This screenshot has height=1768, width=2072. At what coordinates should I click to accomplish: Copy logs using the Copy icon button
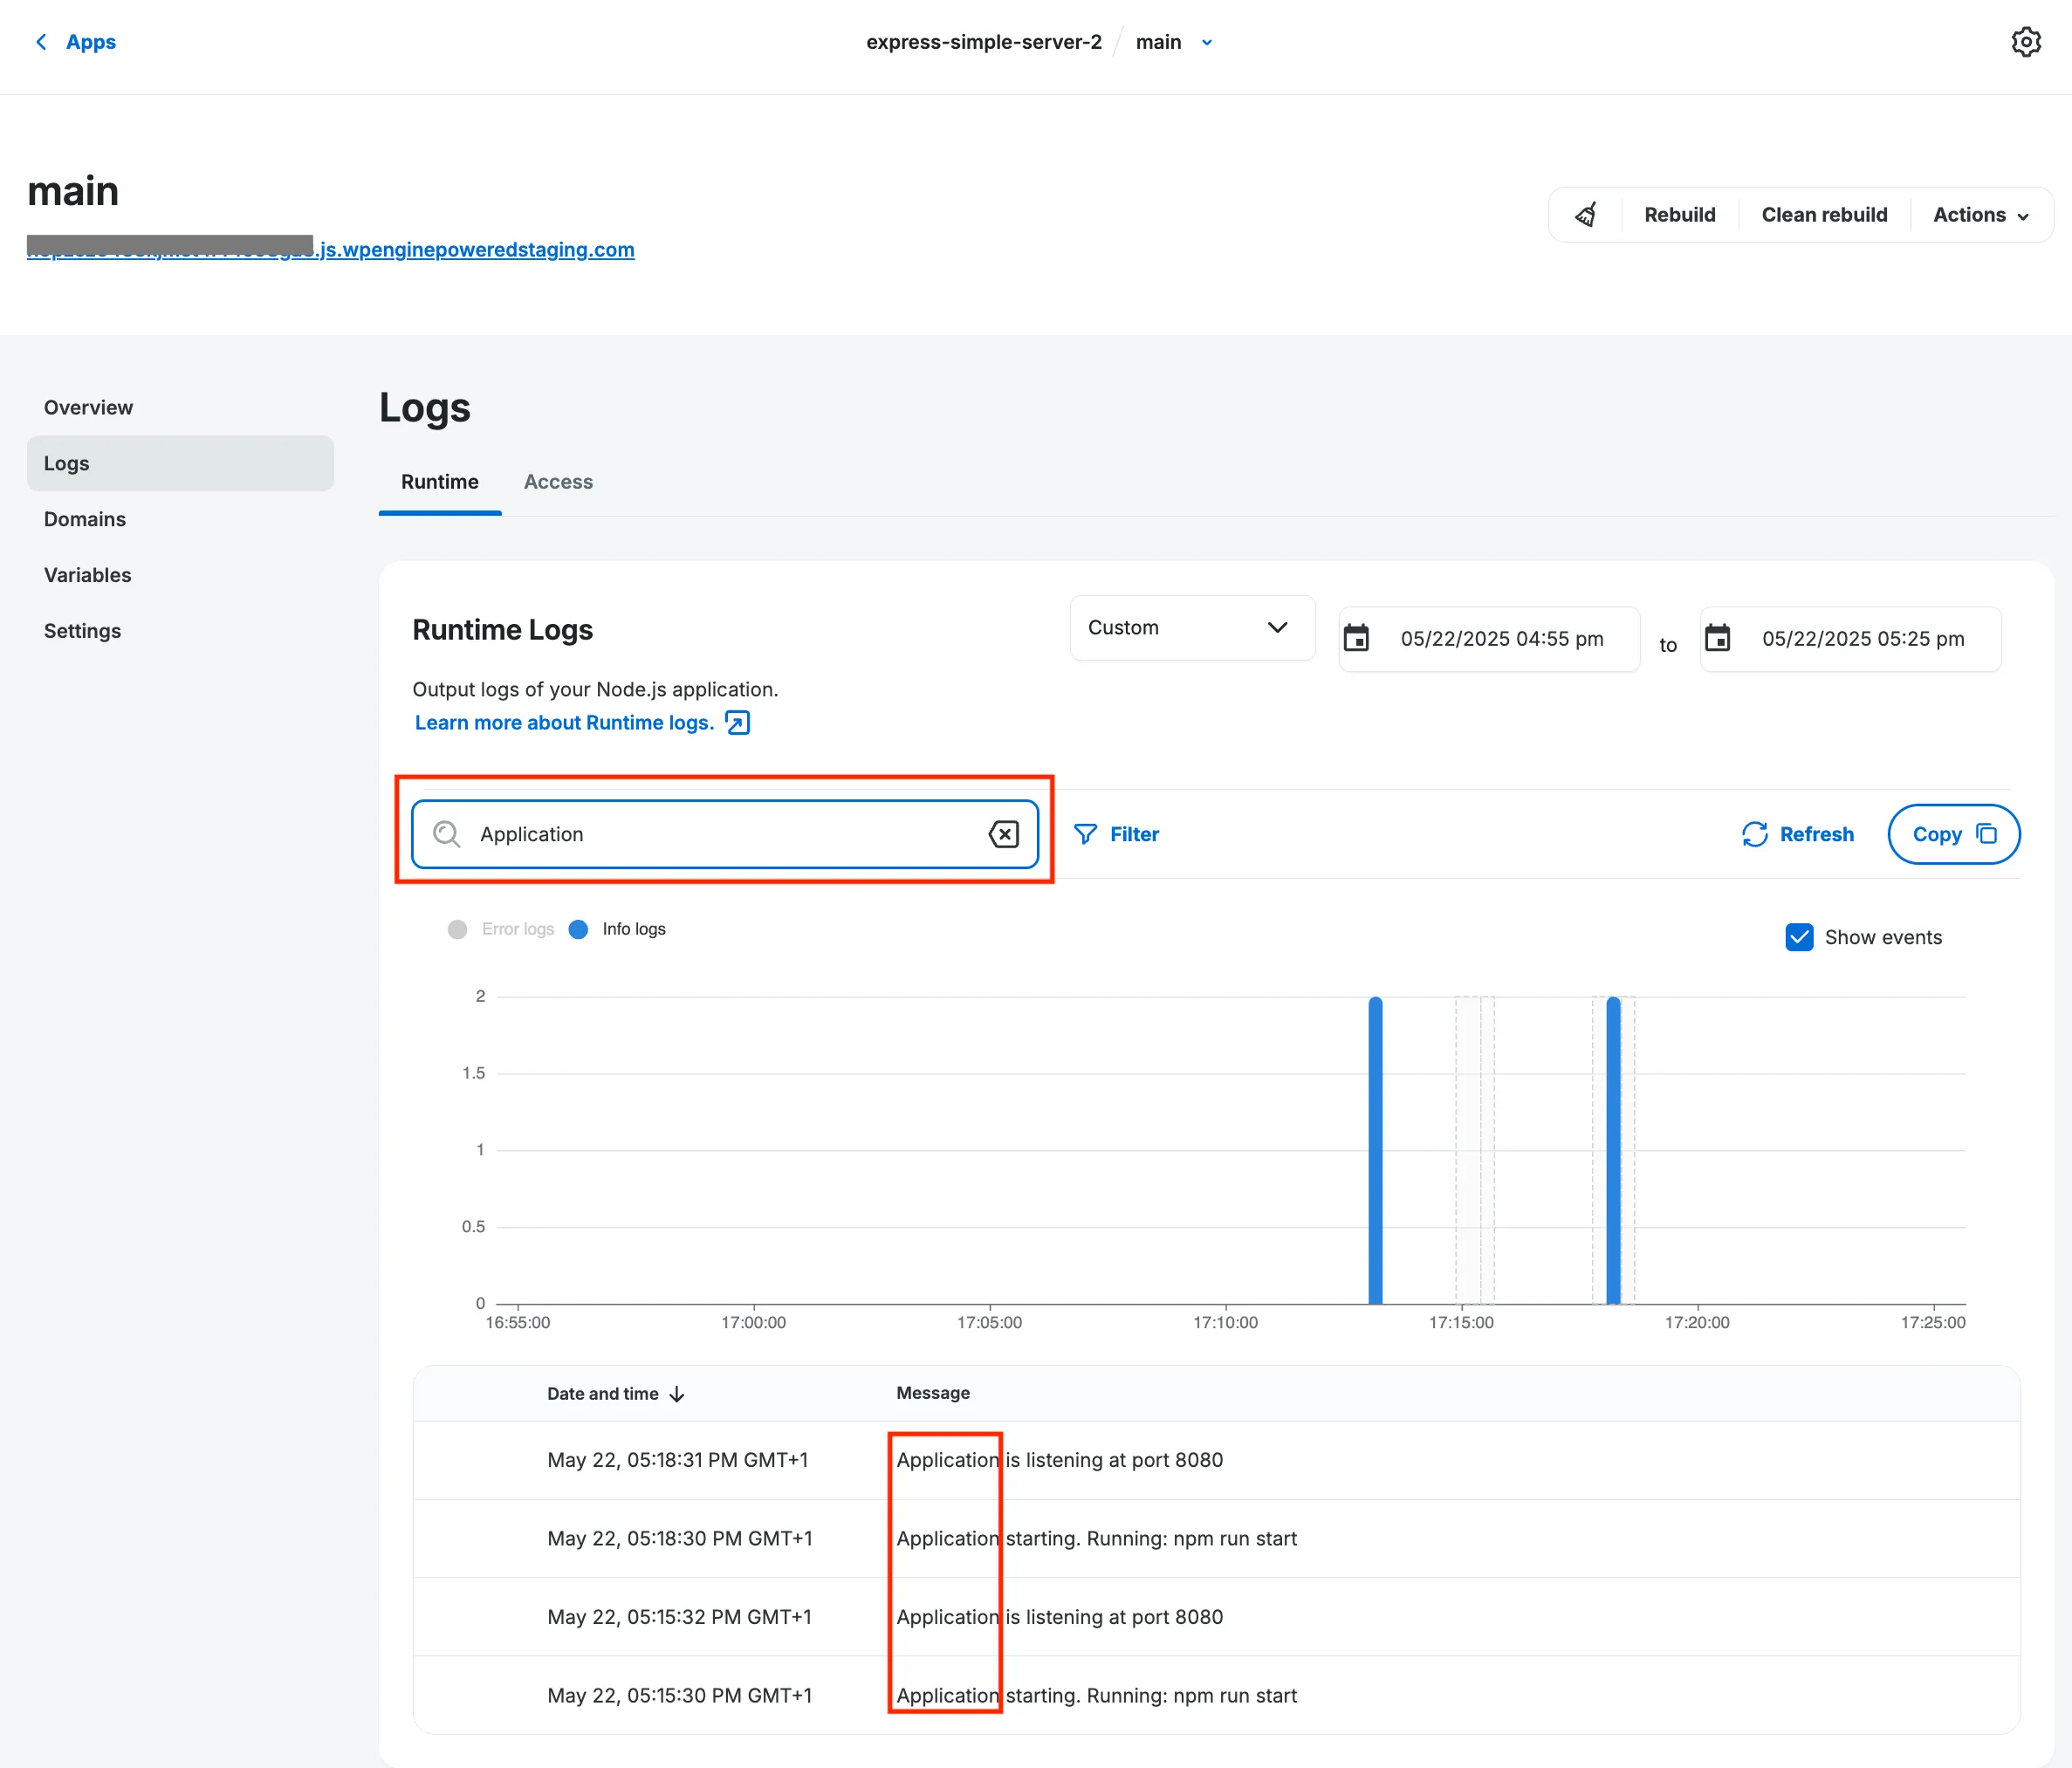[x=1952, y=833]
